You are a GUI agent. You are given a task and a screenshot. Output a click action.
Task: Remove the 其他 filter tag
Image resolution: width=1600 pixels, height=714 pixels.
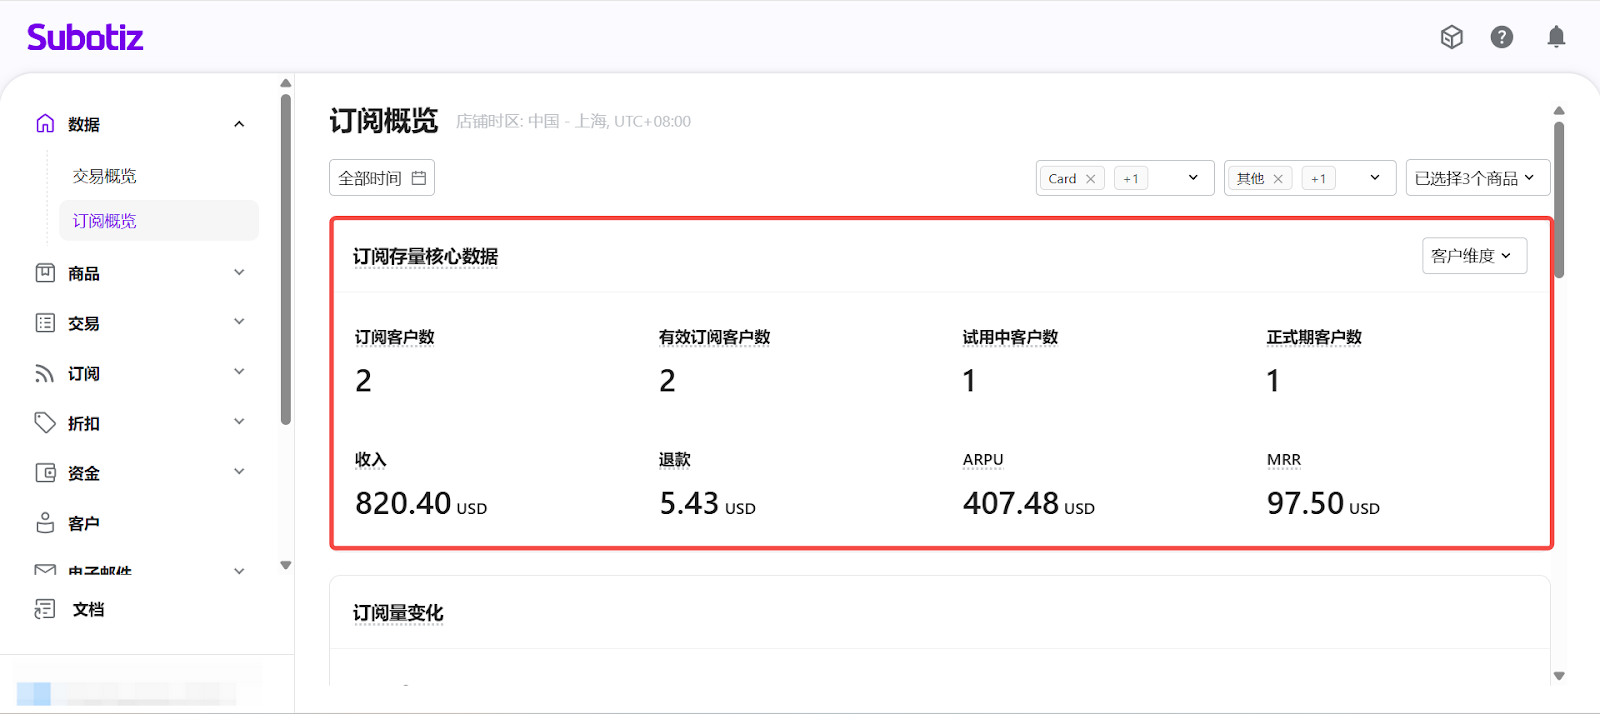(x=1278, y=179)
